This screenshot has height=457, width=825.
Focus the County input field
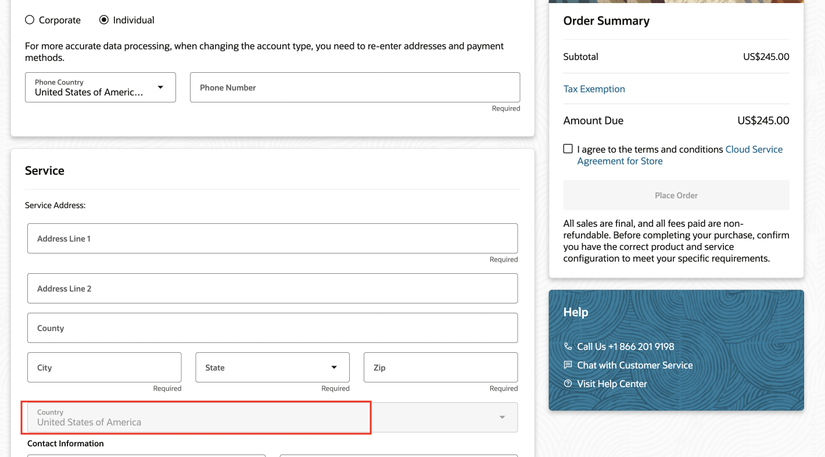coord(273,328)
